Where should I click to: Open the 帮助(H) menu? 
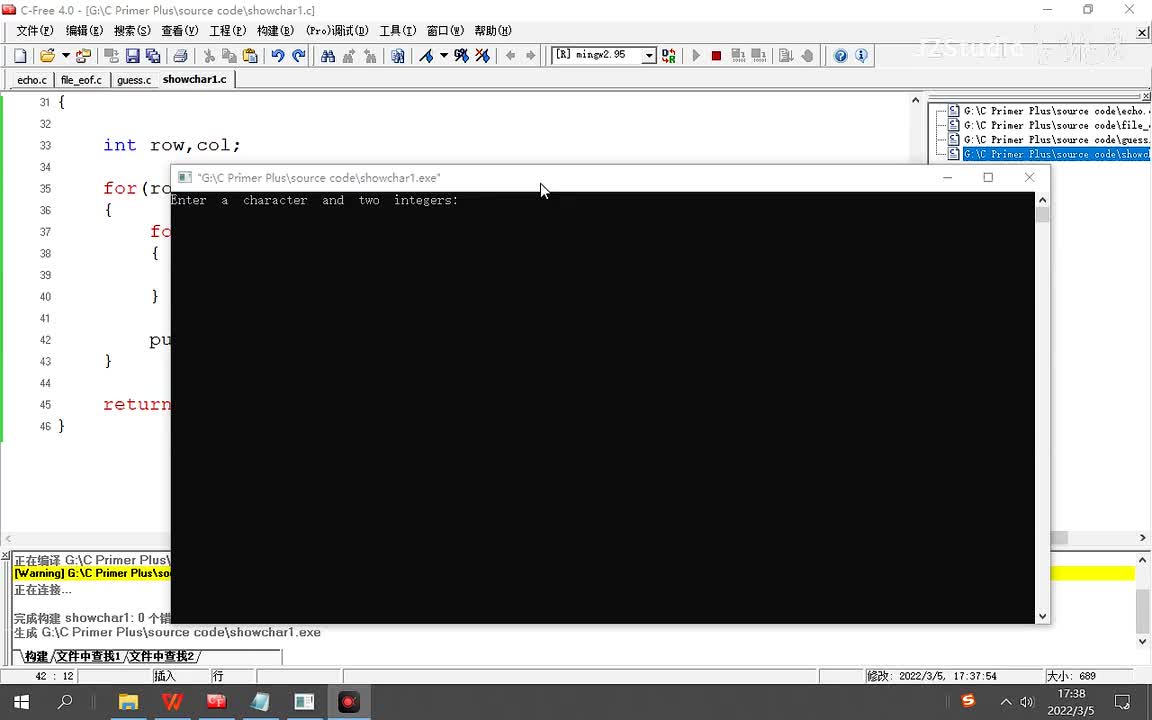pos(493,31)
